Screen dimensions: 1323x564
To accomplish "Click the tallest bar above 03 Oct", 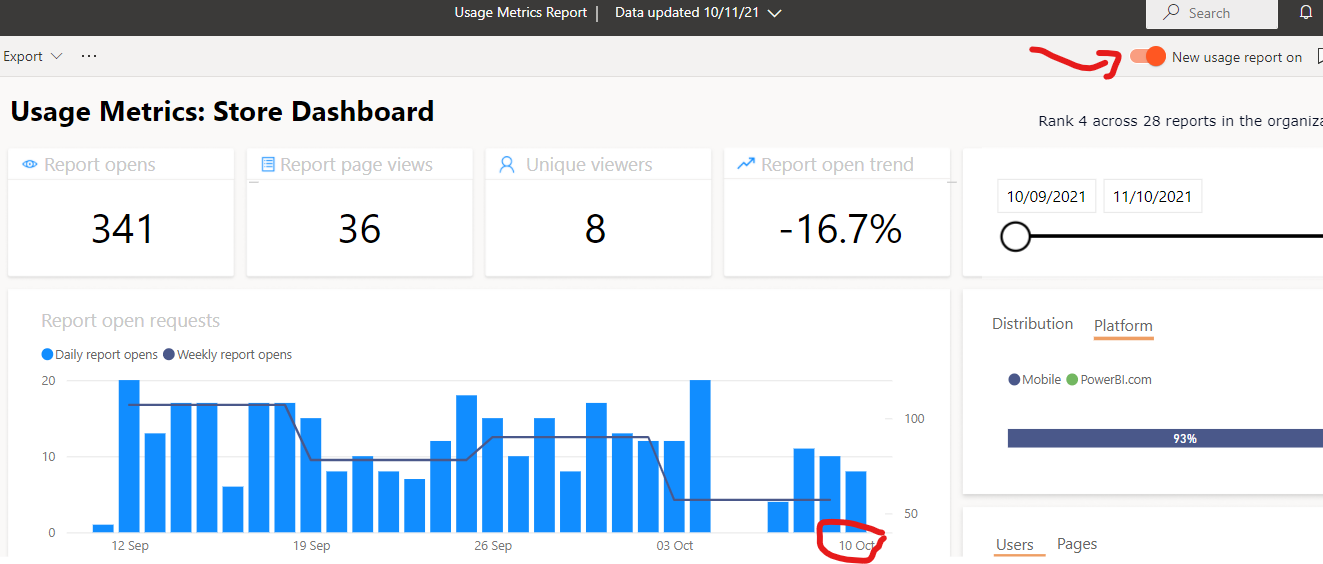I will pos(700,456).
